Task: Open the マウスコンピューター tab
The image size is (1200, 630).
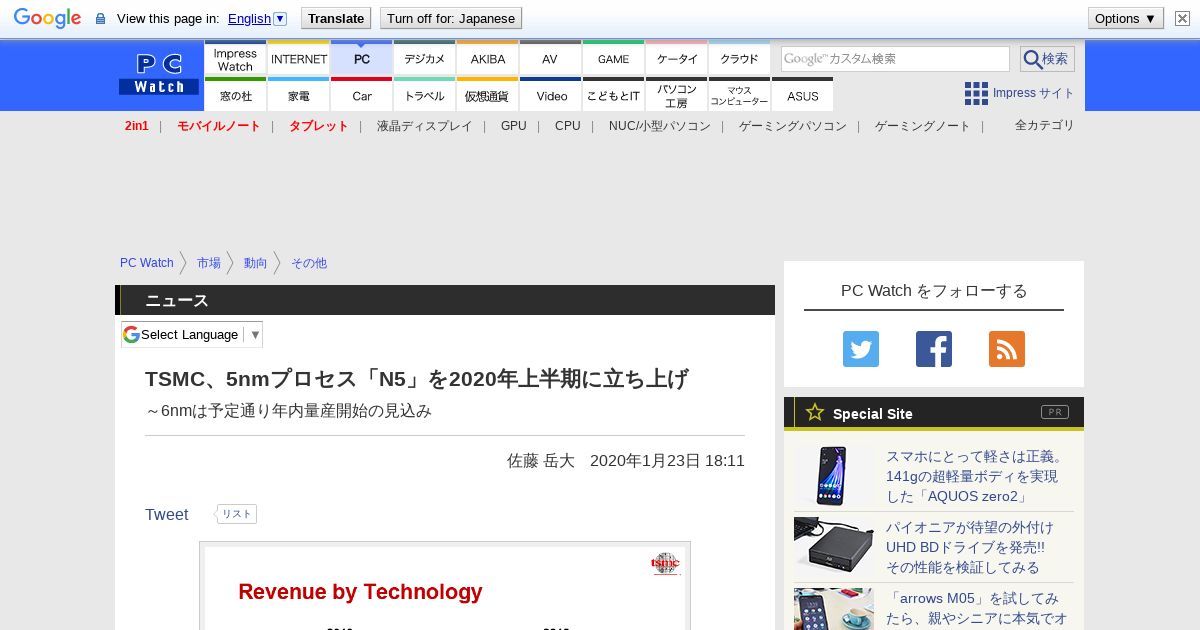Action: (x=739, y=94)
